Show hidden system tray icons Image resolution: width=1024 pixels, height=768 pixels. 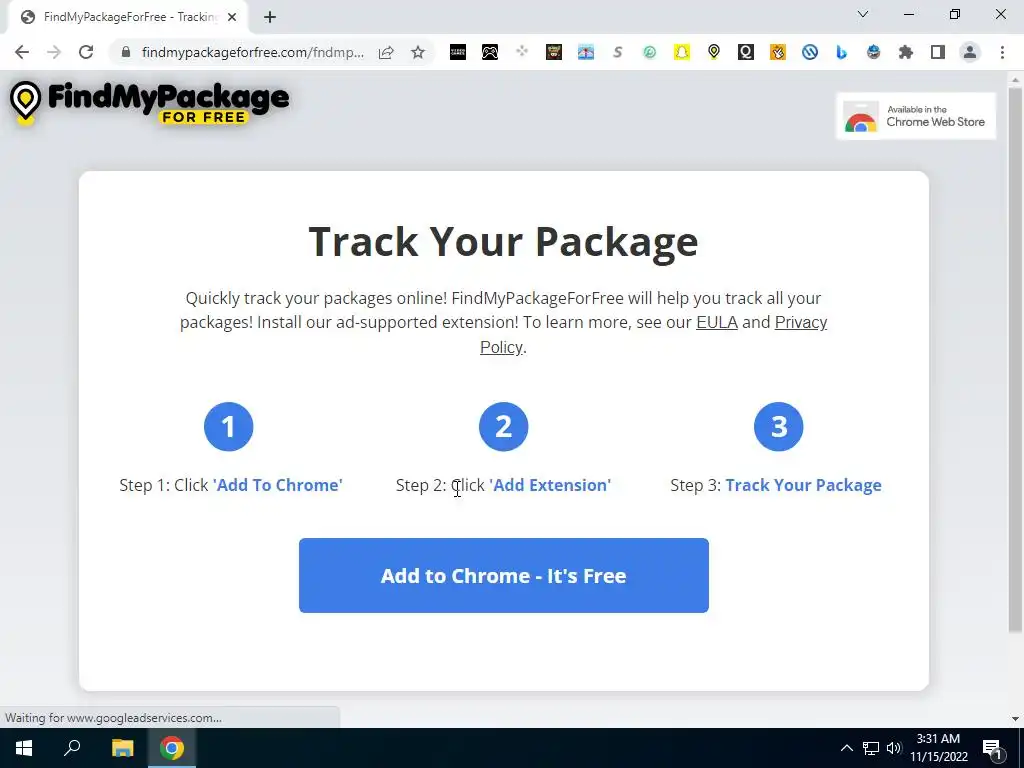(x=846, y=748)
